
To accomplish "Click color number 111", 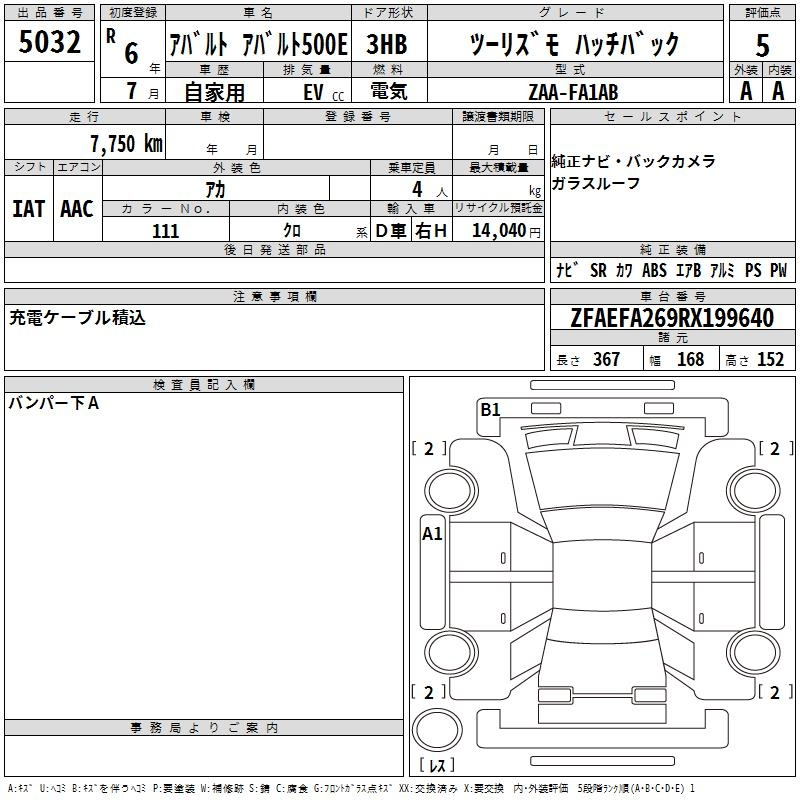I will point(165,231).
